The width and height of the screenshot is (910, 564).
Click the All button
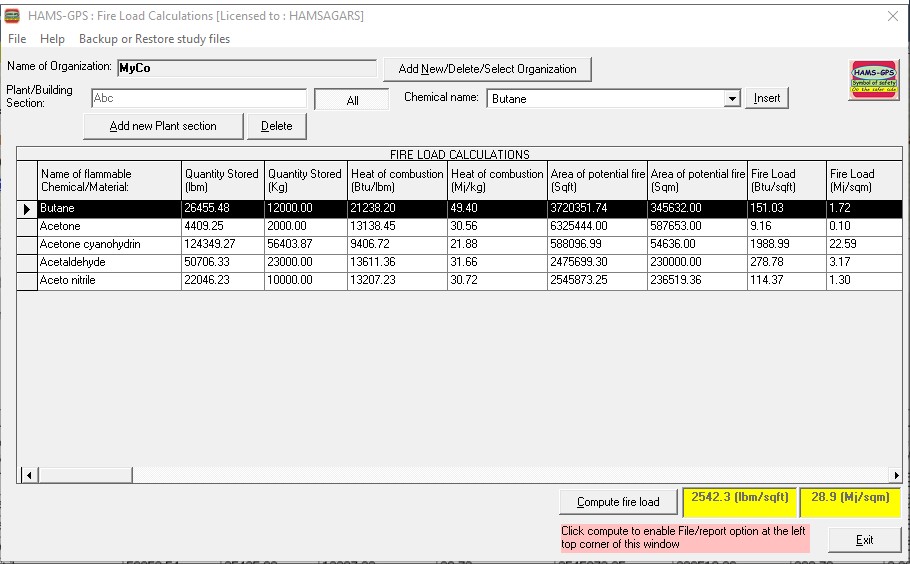[x=352, y=100]
